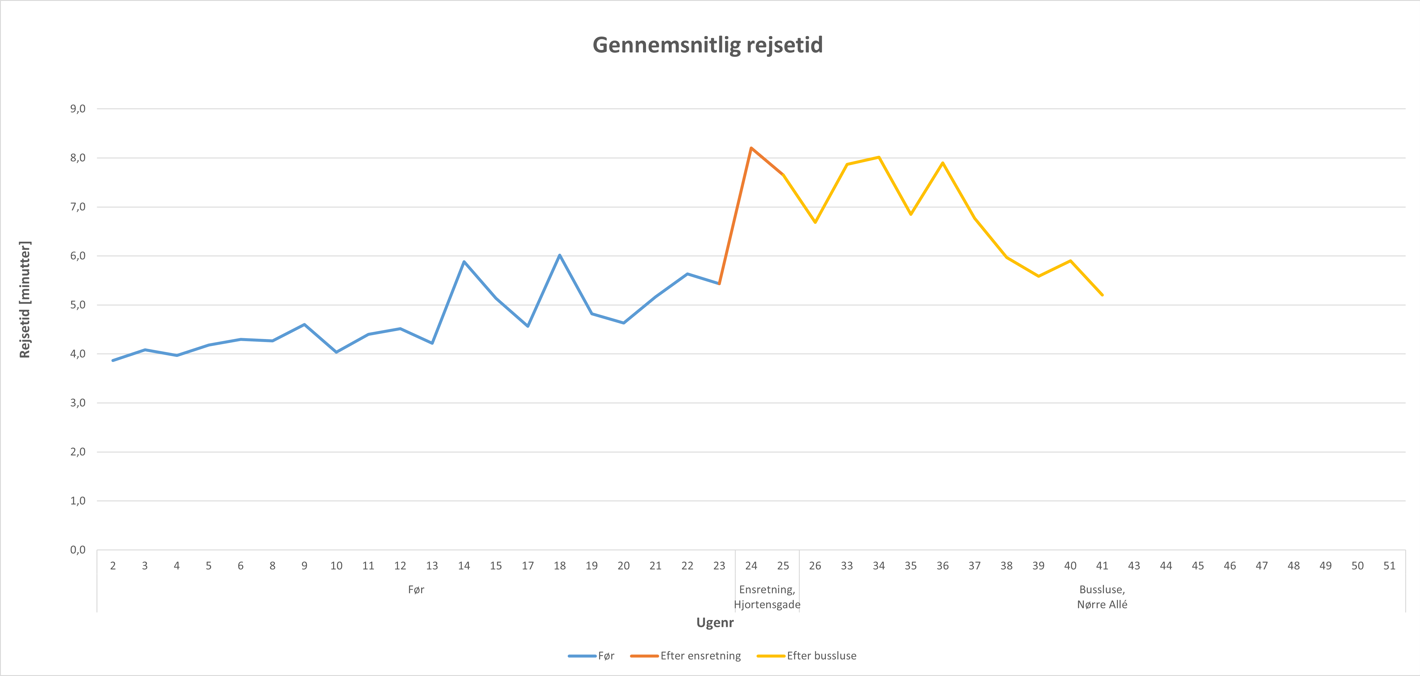This screenshot has width=1420, height=676.
Task: Click week number 2 on the horizontal axis
Action: 113,566
